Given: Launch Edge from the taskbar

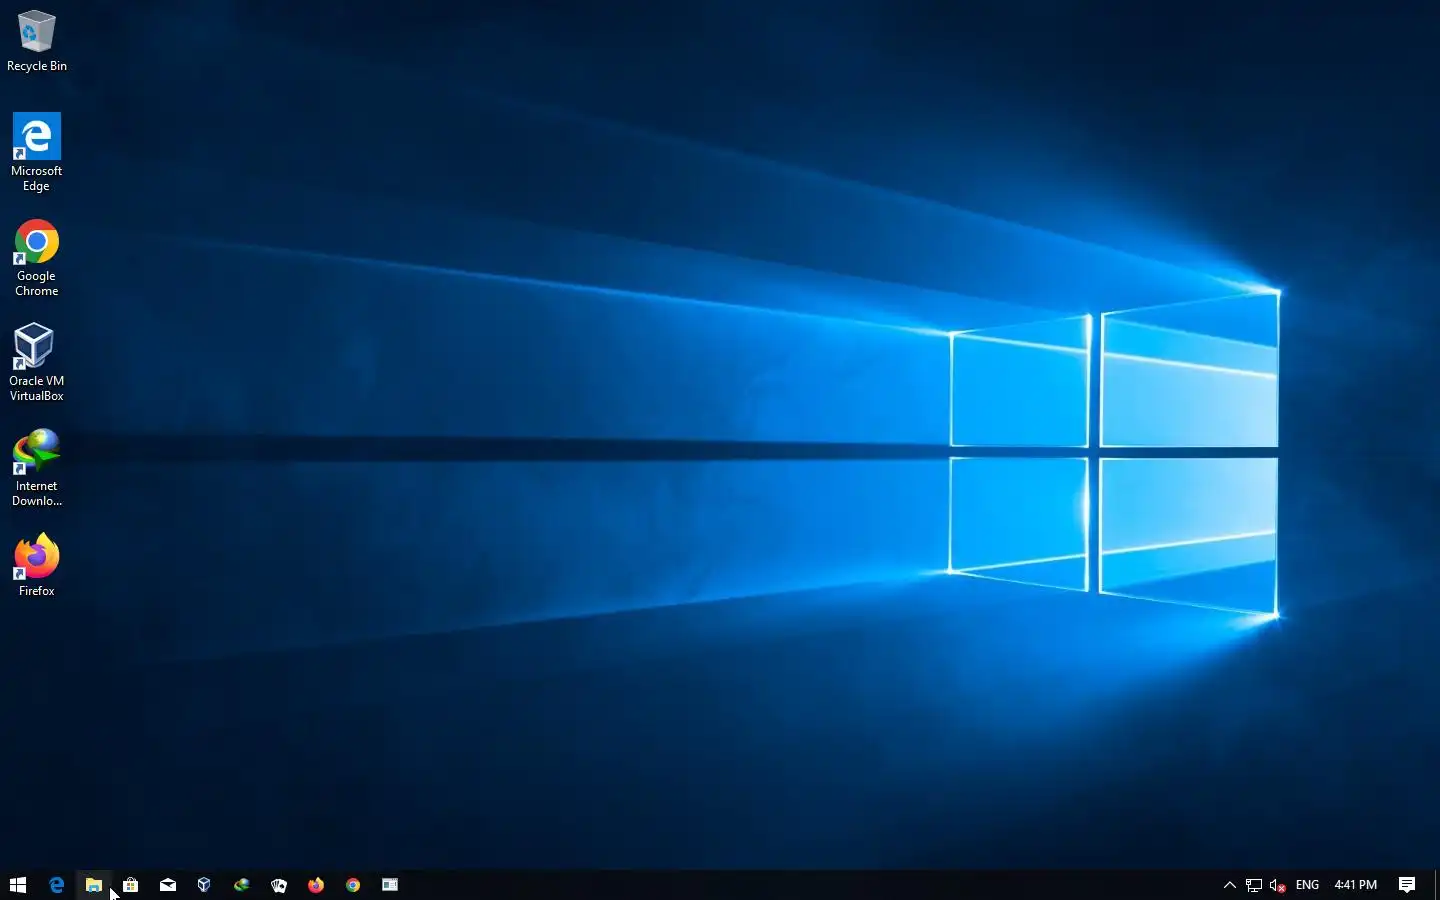Looking at the screenshot, I should tap(56, 885).
